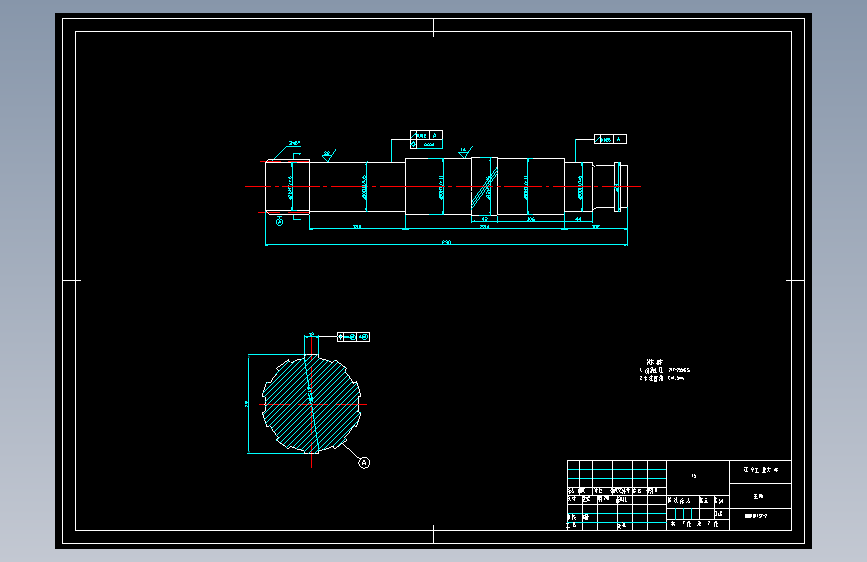Select the surface roughness triangle above the shaft center
The height and width of the screenshot is (562, 867).
click(466, 152)
